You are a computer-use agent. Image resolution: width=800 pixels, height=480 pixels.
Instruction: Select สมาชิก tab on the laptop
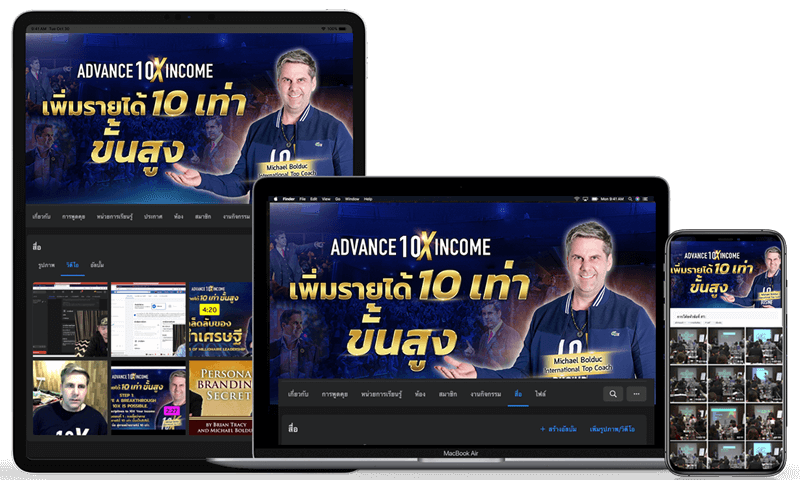(447, 394)
